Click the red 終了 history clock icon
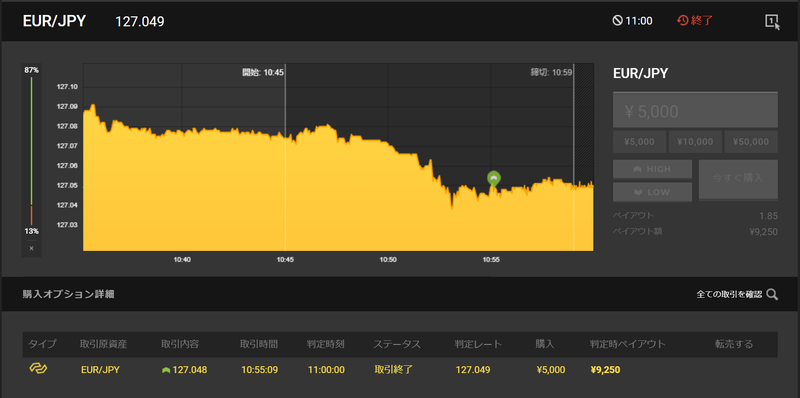 (683, 21)
